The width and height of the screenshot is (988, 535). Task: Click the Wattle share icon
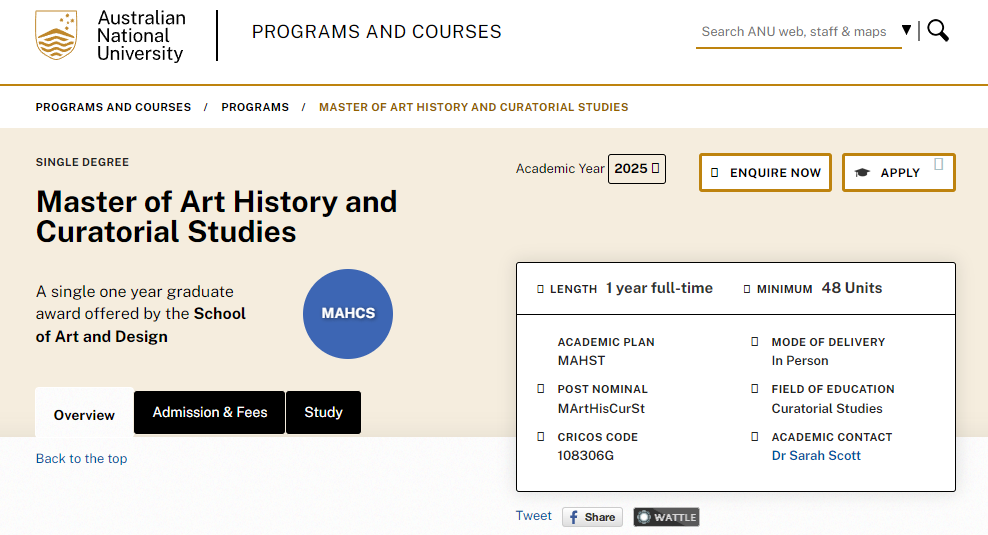point(666,517)
